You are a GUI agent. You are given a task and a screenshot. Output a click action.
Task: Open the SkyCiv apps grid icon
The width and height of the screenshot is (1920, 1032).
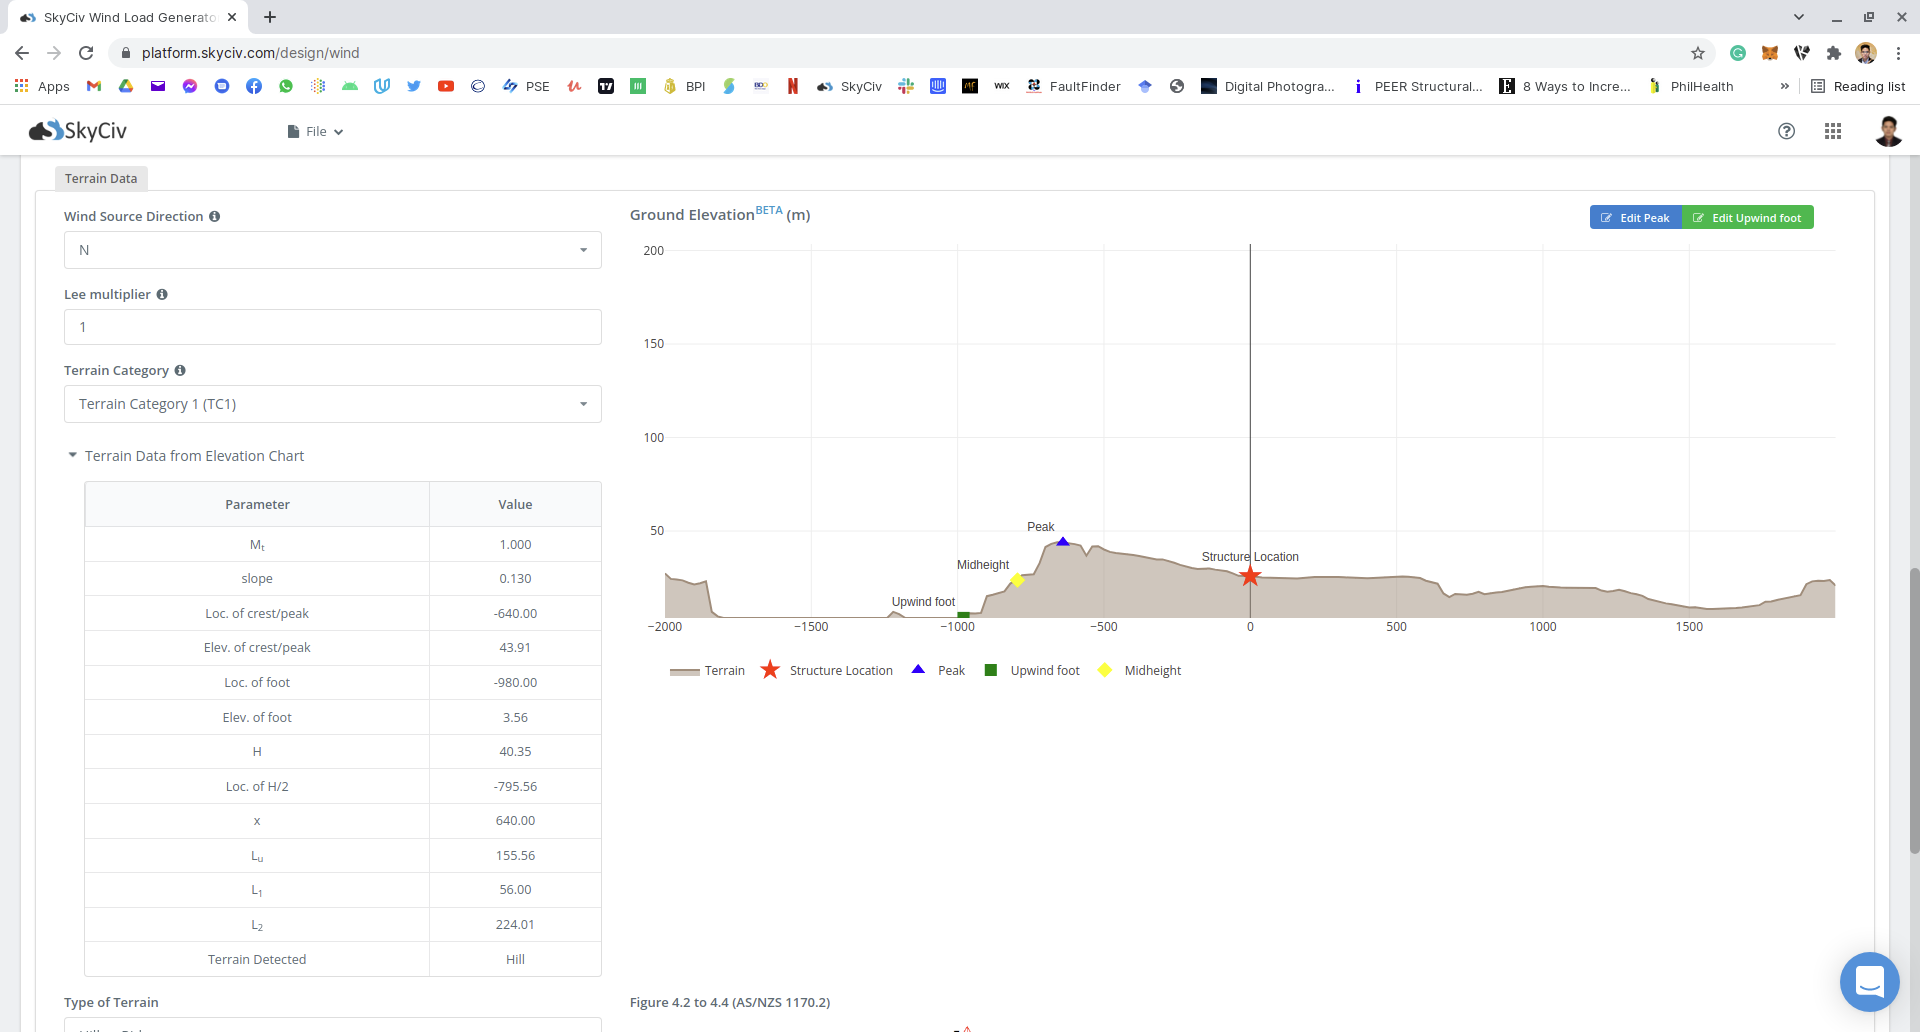tap(1832, 131)
